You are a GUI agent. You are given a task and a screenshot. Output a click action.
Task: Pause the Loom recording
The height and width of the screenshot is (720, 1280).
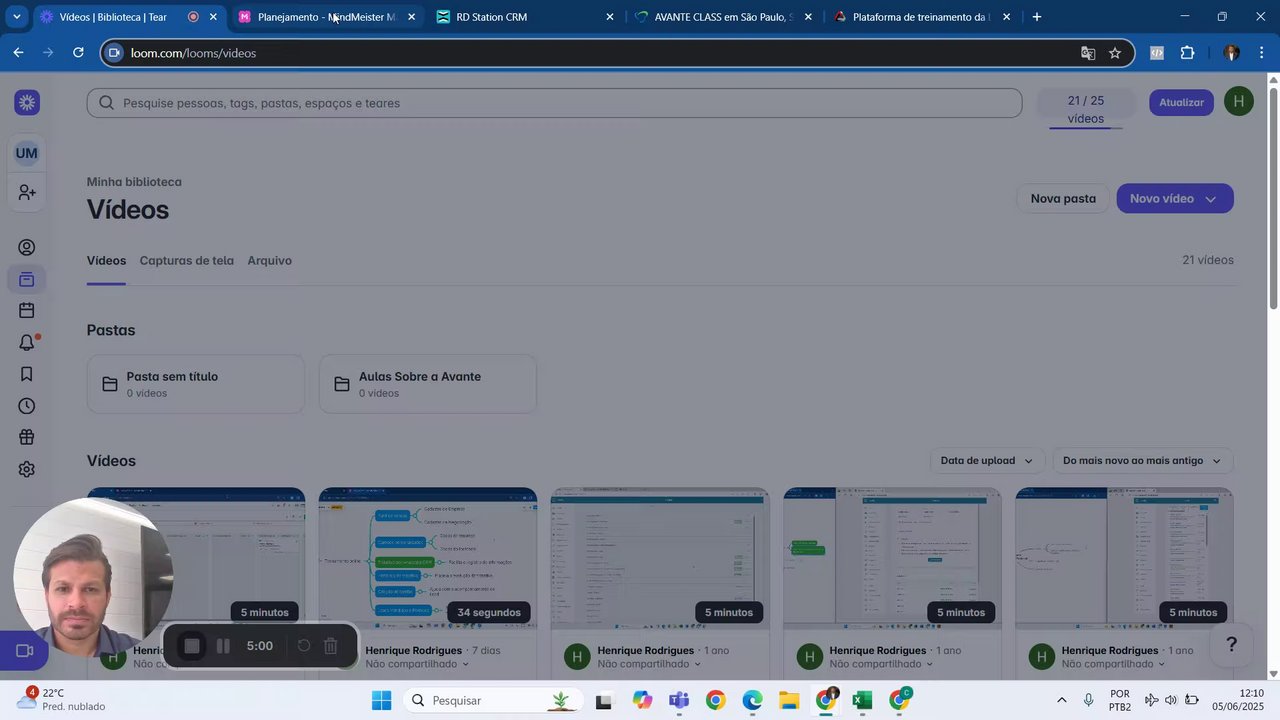[x=223, y=646]
